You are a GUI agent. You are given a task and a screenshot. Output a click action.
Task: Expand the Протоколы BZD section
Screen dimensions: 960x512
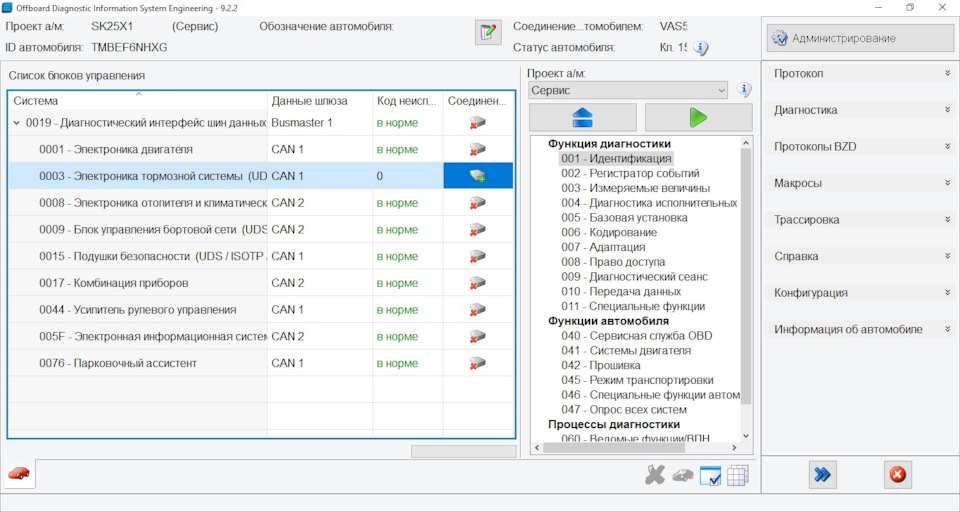point(860,146)
